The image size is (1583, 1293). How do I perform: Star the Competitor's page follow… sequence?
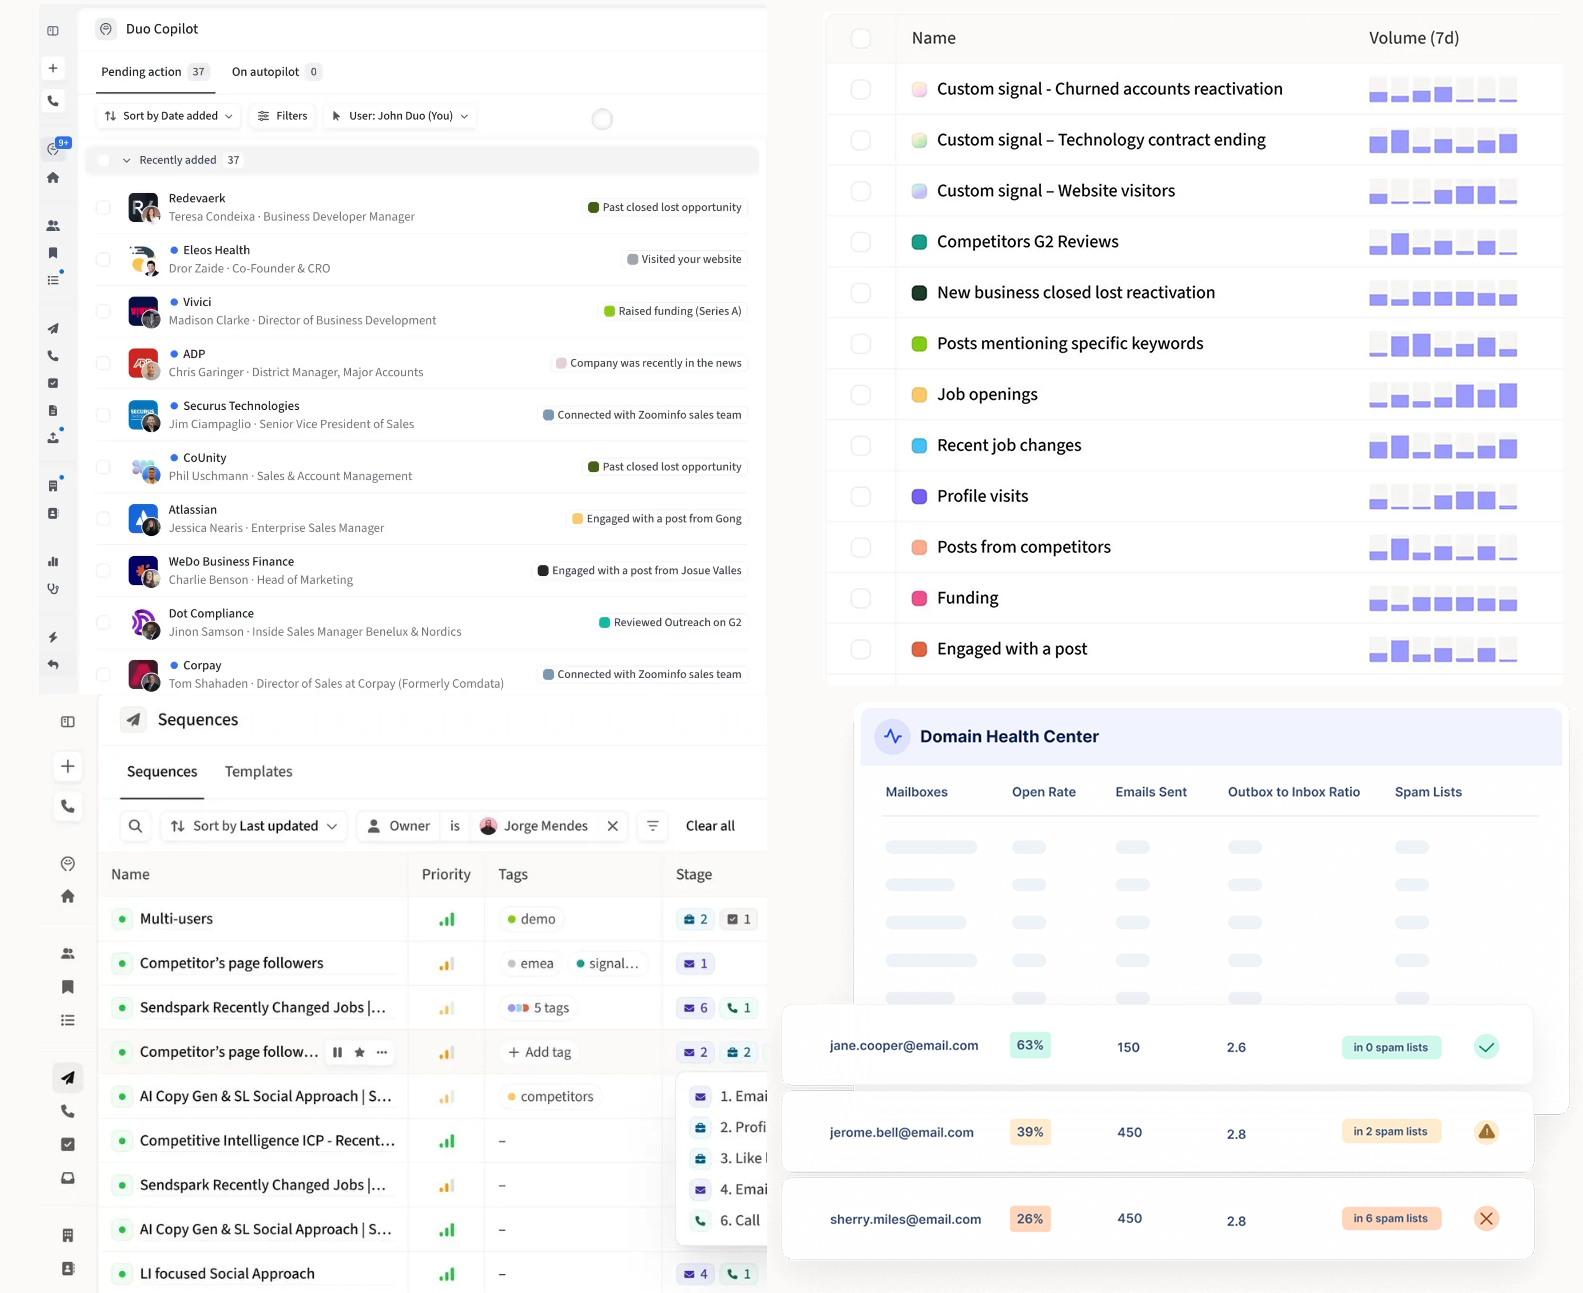pos(360,1052)
